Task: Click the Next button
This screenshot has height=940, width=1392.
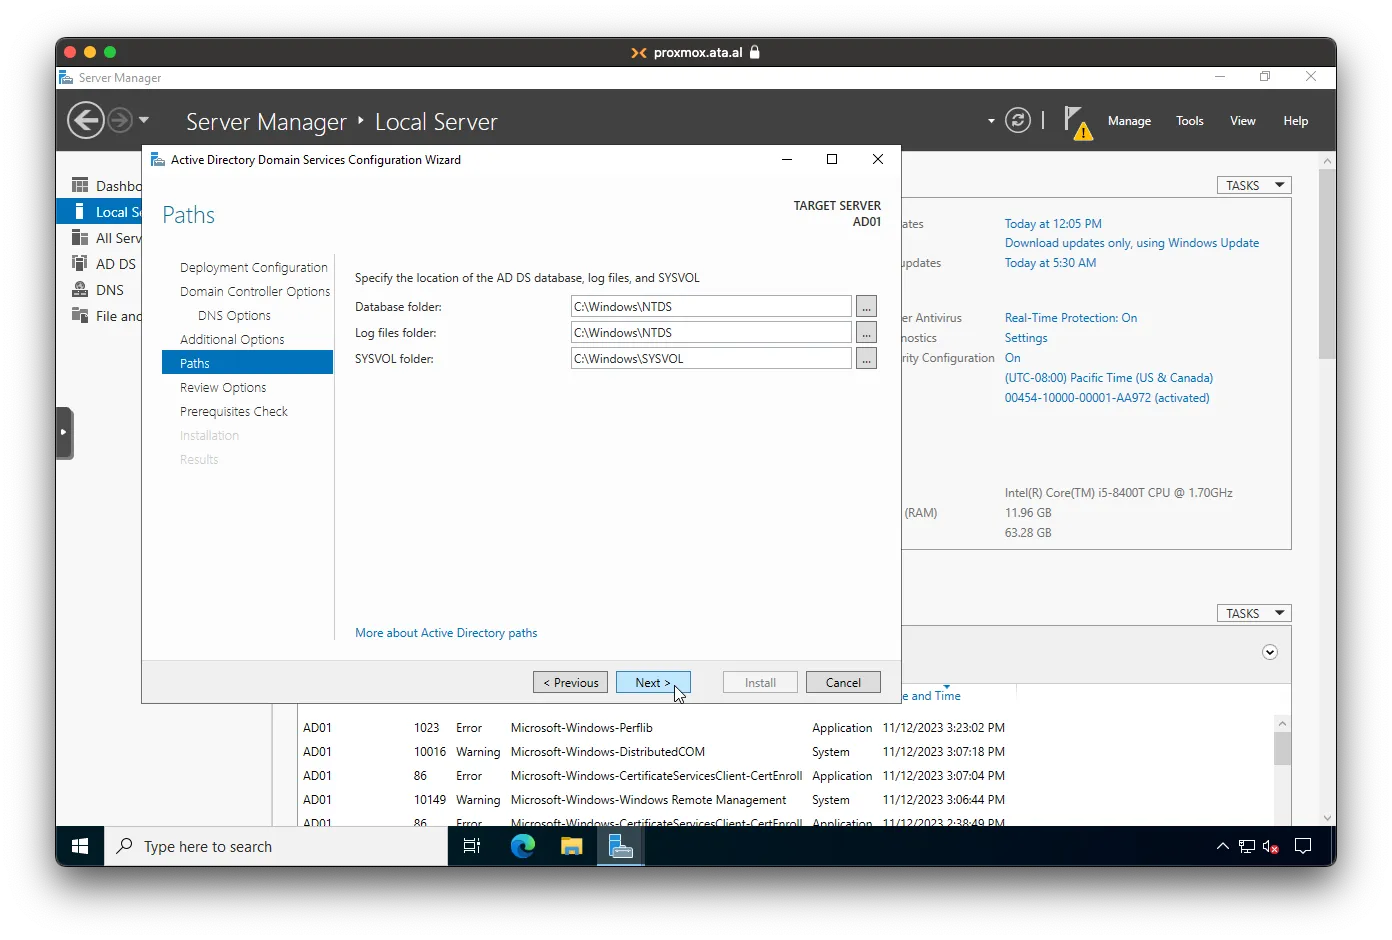Action: click(653, 682)
